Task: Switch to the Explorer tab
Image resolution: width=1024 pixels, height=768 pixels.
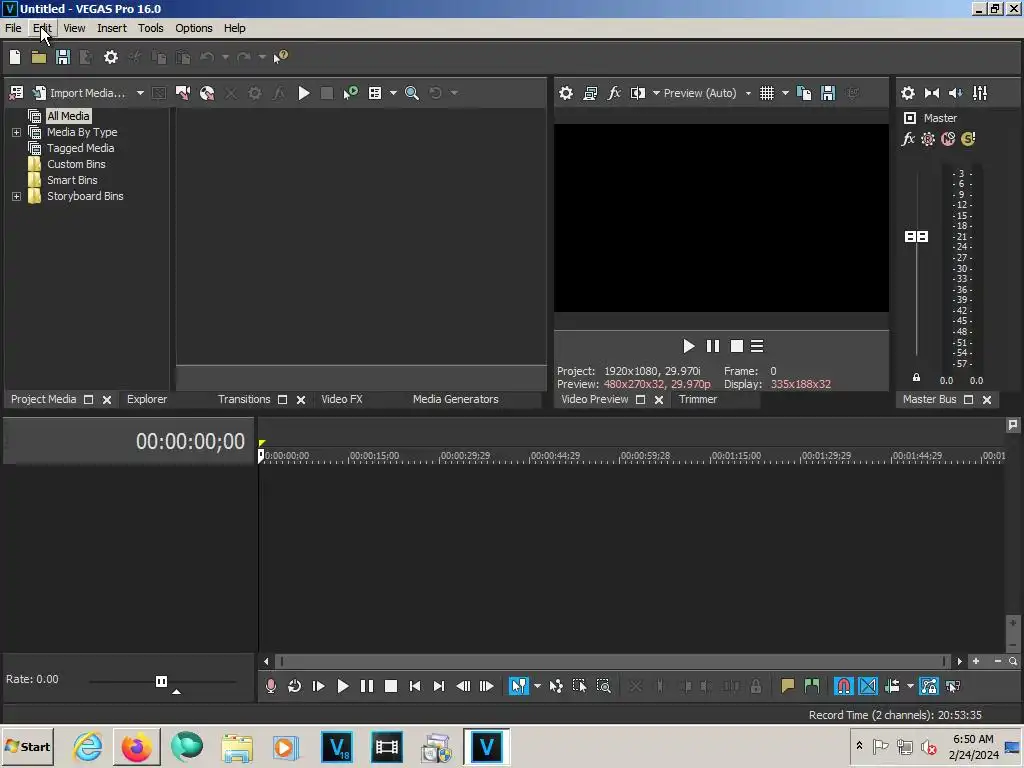Action: pos(147,399)
